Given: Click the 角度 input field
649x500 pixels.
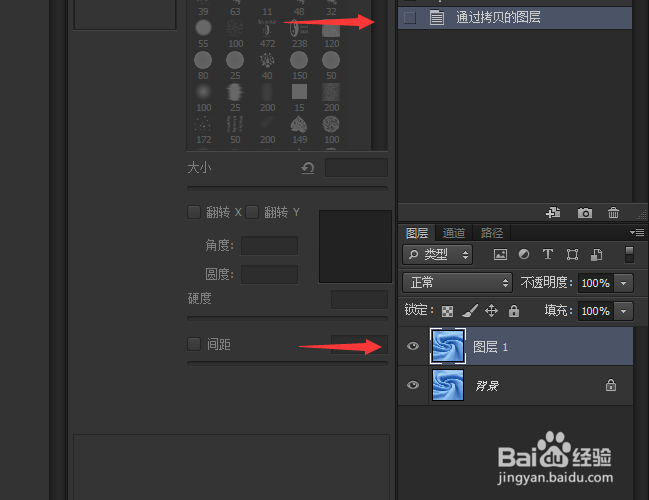Looking at the screenshot, I should coord(269,246).
